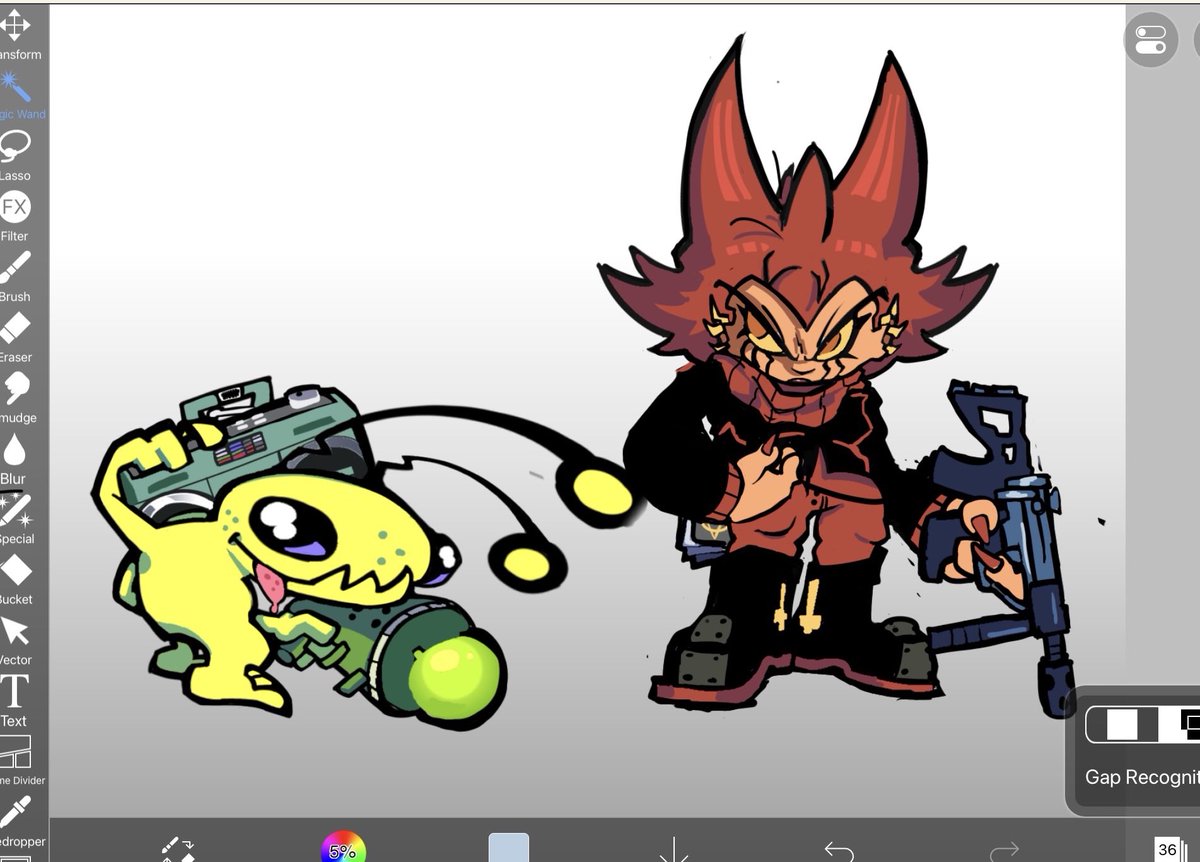Select the Eraser tool
Image resolution: width=1200 pixels, height=862 pixels.
click(x=15, y=337)
